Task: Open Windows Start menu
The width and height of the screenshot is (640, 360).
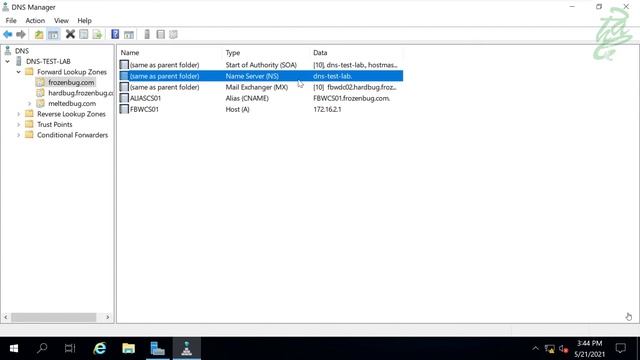Action: 13,349
